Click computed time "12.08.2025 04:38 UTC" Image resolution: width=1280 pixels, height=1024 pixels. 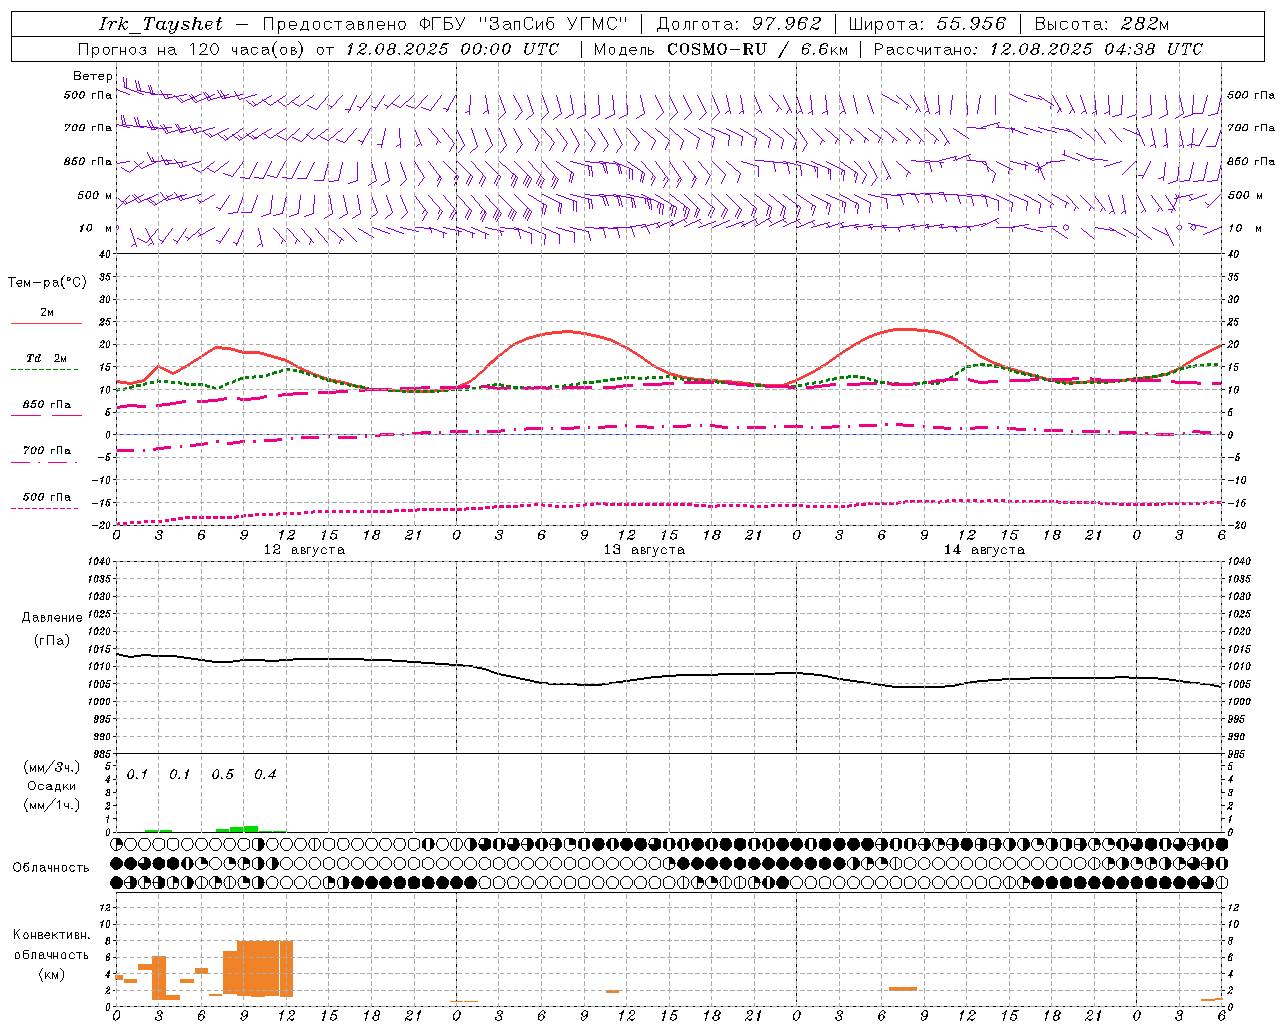tap(1096, 49)
